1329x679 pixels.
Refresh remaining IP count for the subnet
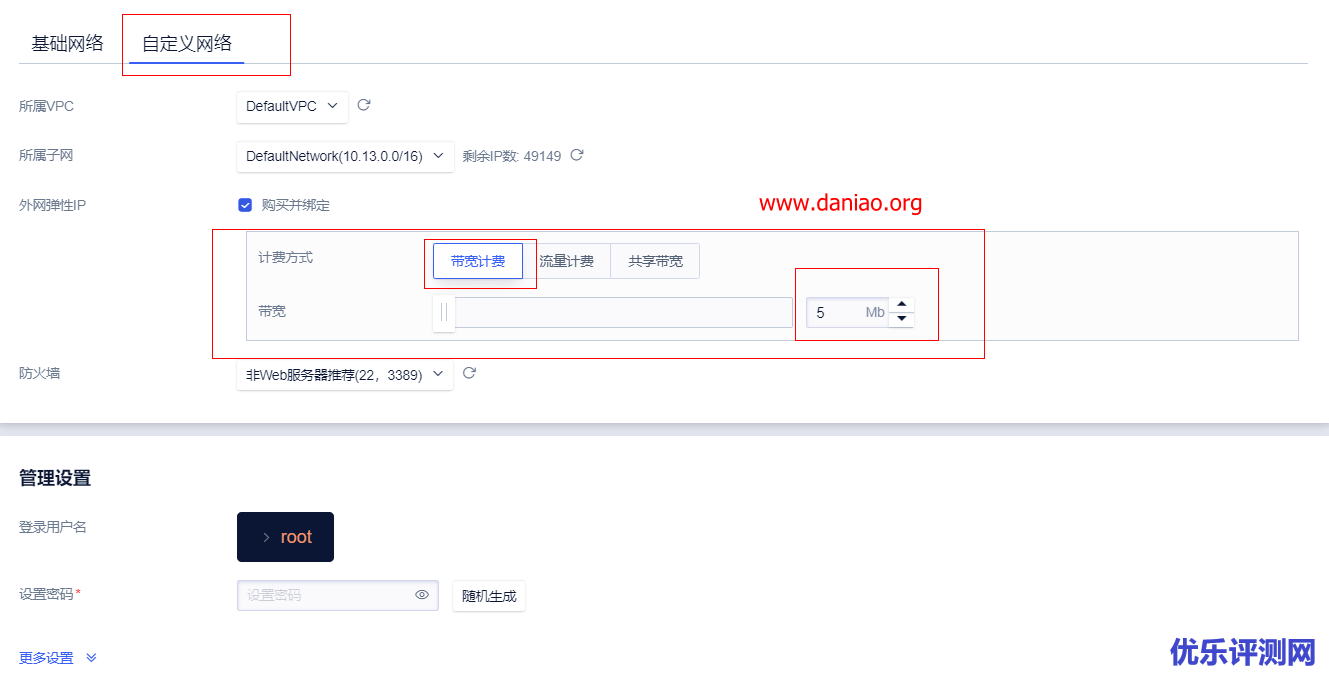point(576,155)
